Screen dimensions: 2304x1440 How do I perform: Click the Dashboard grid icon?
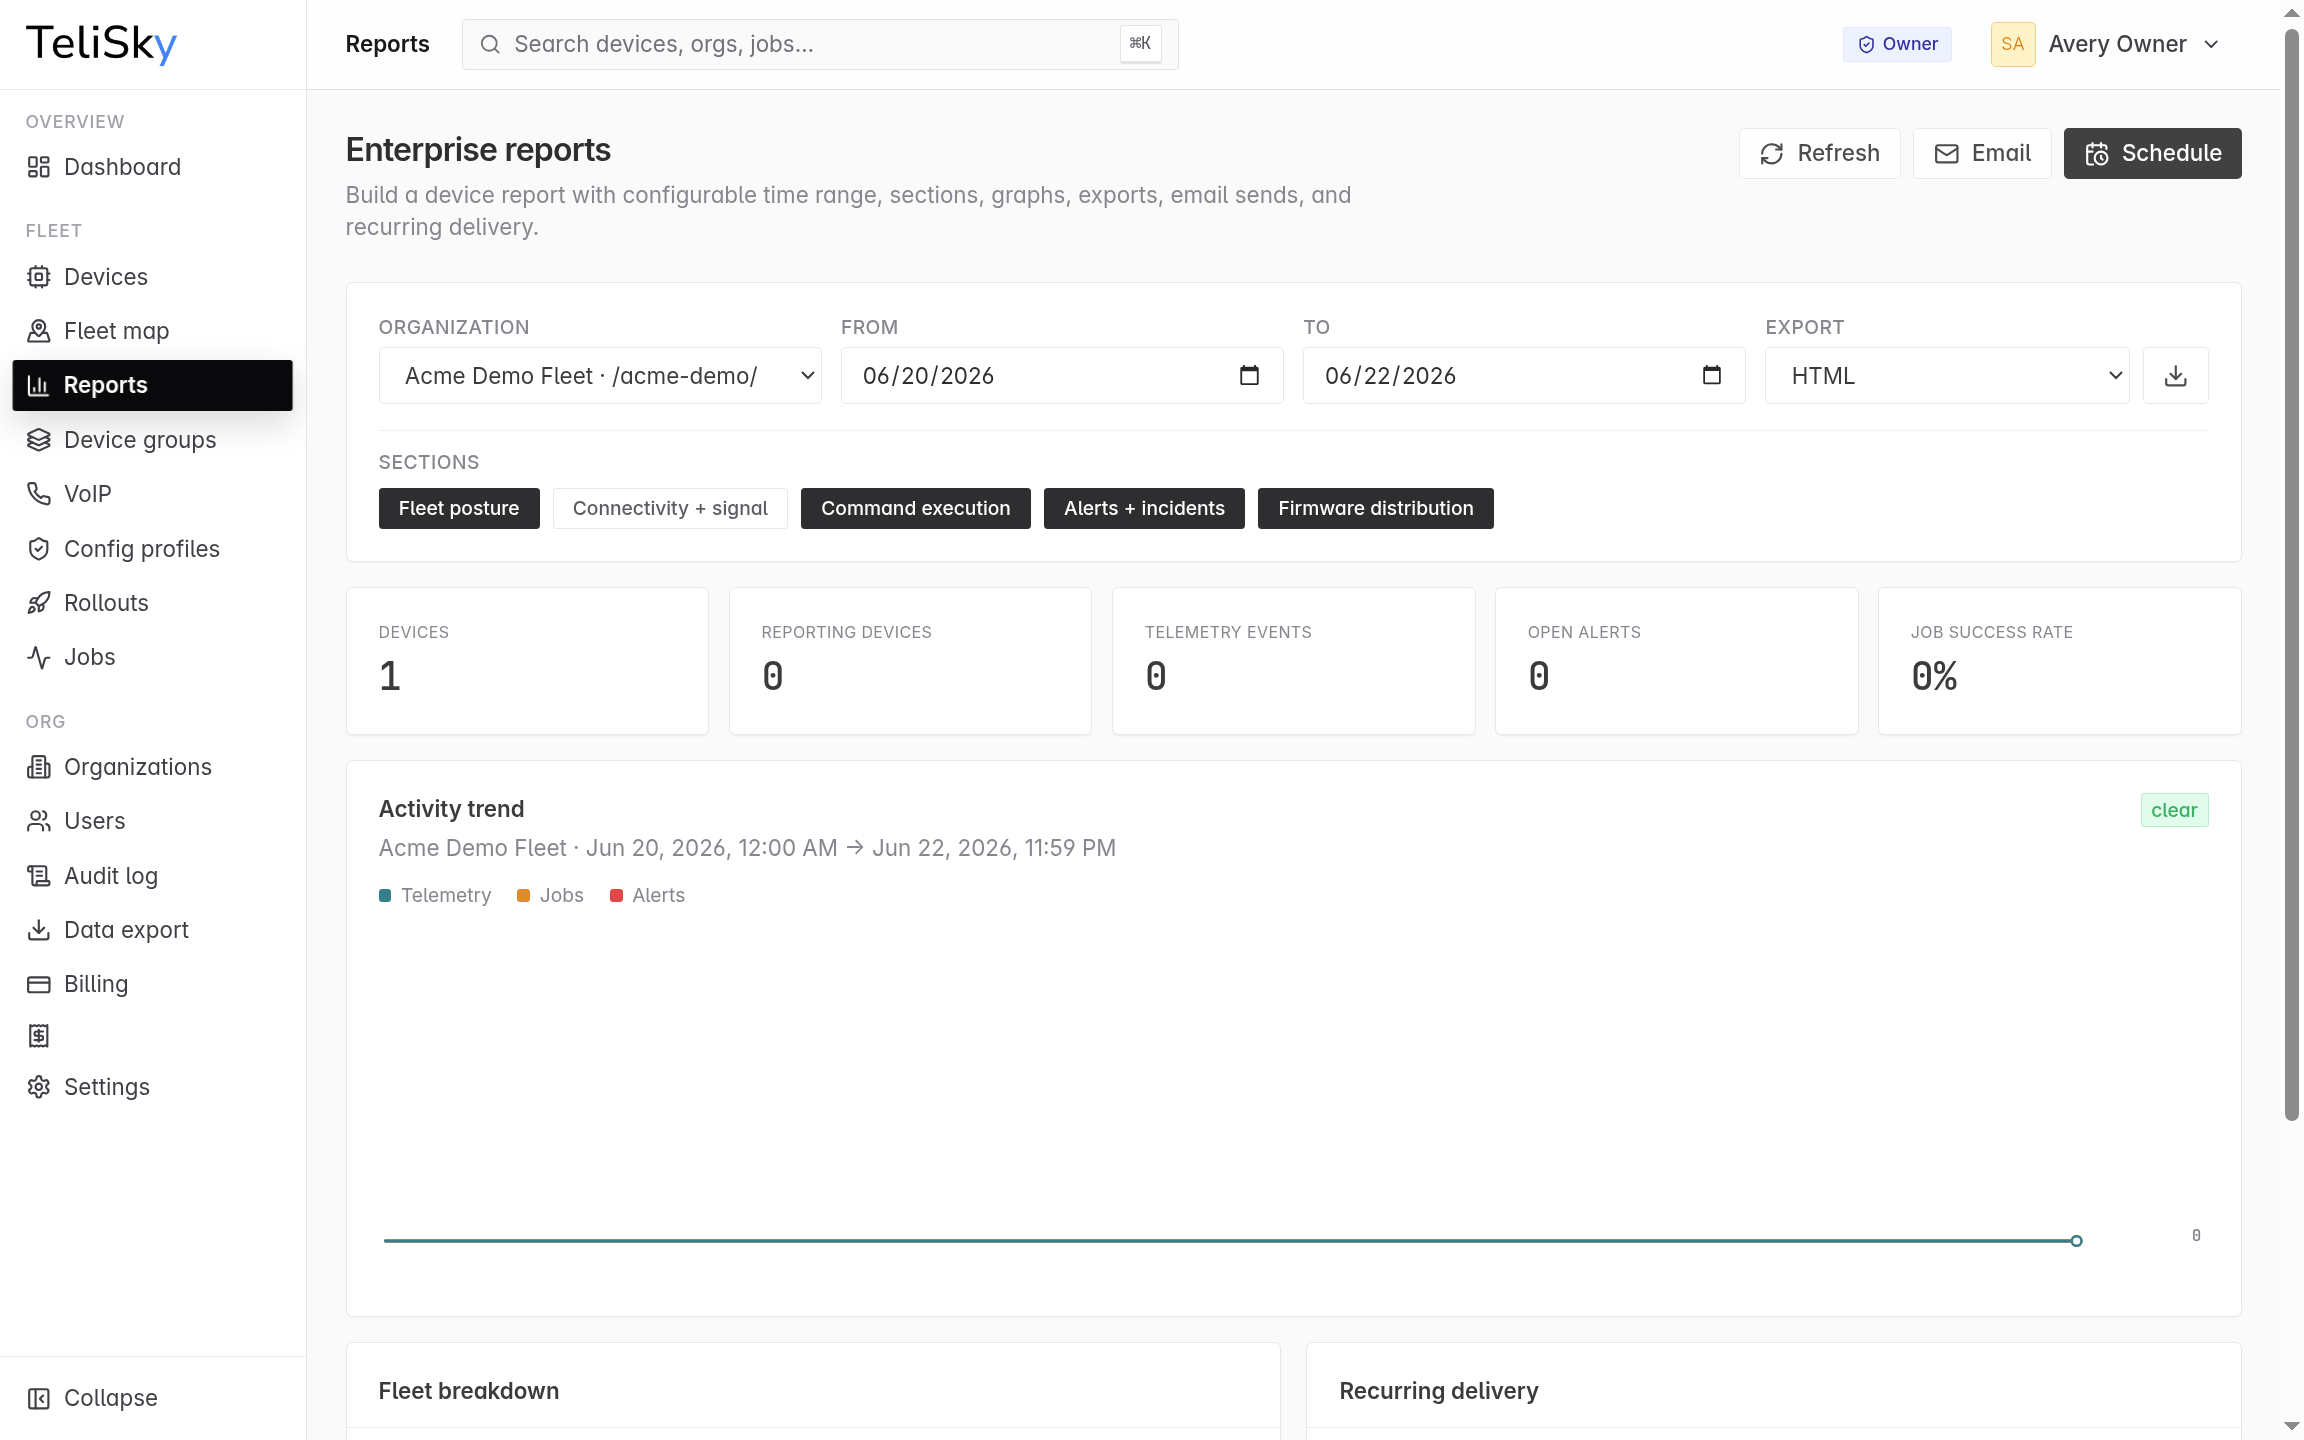39,167
